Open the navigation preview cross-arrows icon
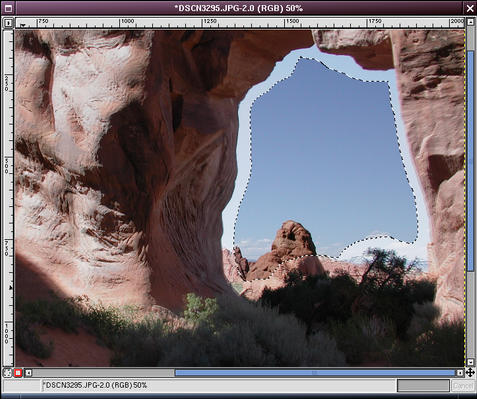Screen dimensions: 477x399 pyautogui.click(x=470, y=373)
